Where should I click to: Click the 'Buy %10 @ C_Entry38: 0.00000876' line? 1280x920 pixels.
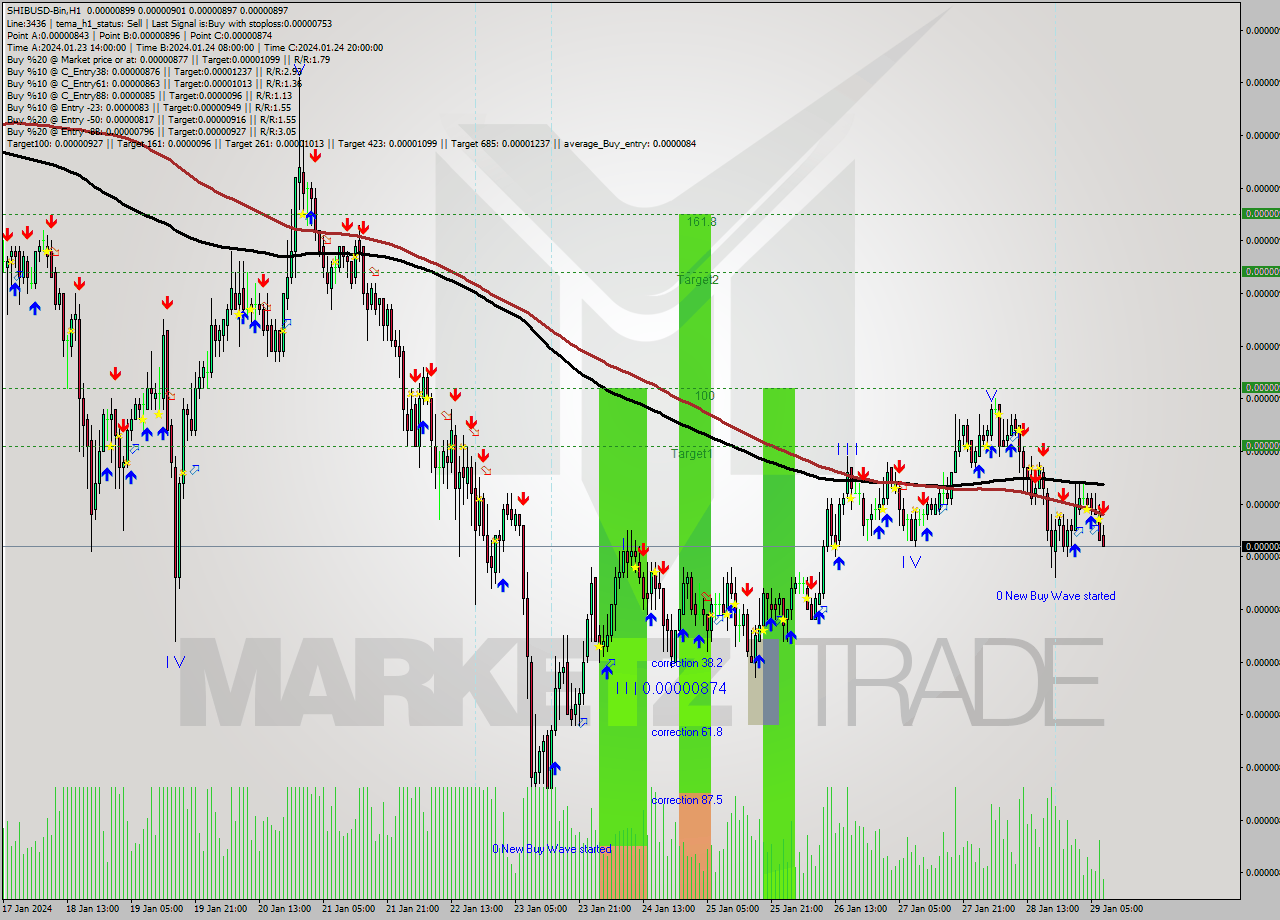tap(82, 71)
